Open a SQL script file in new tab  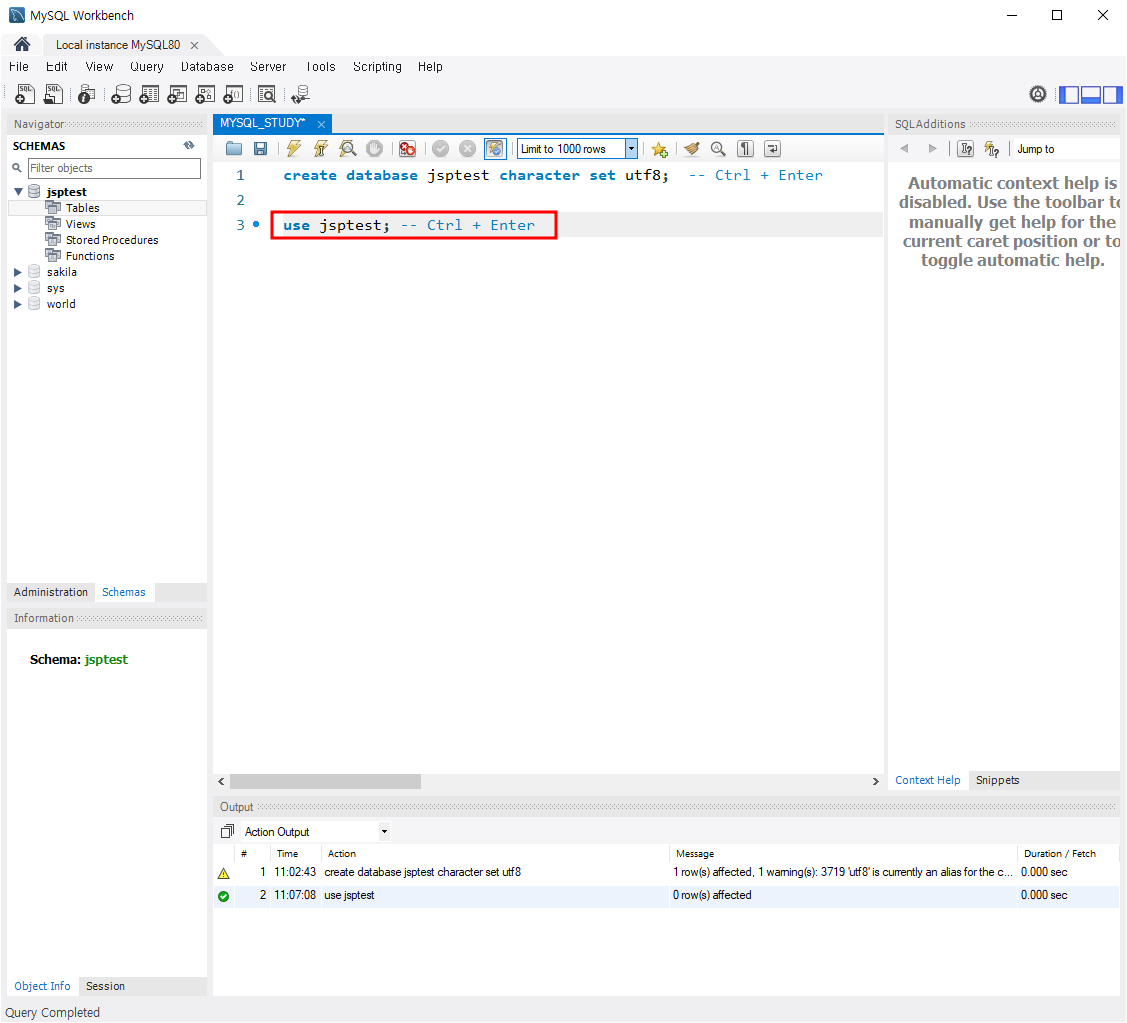(53, 94)
